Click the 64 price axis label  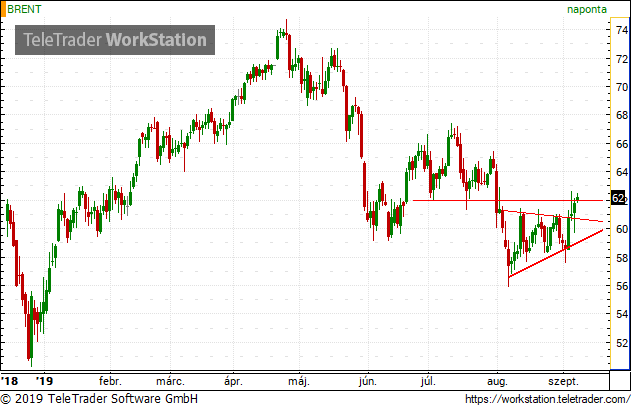[x=622, y=172]
